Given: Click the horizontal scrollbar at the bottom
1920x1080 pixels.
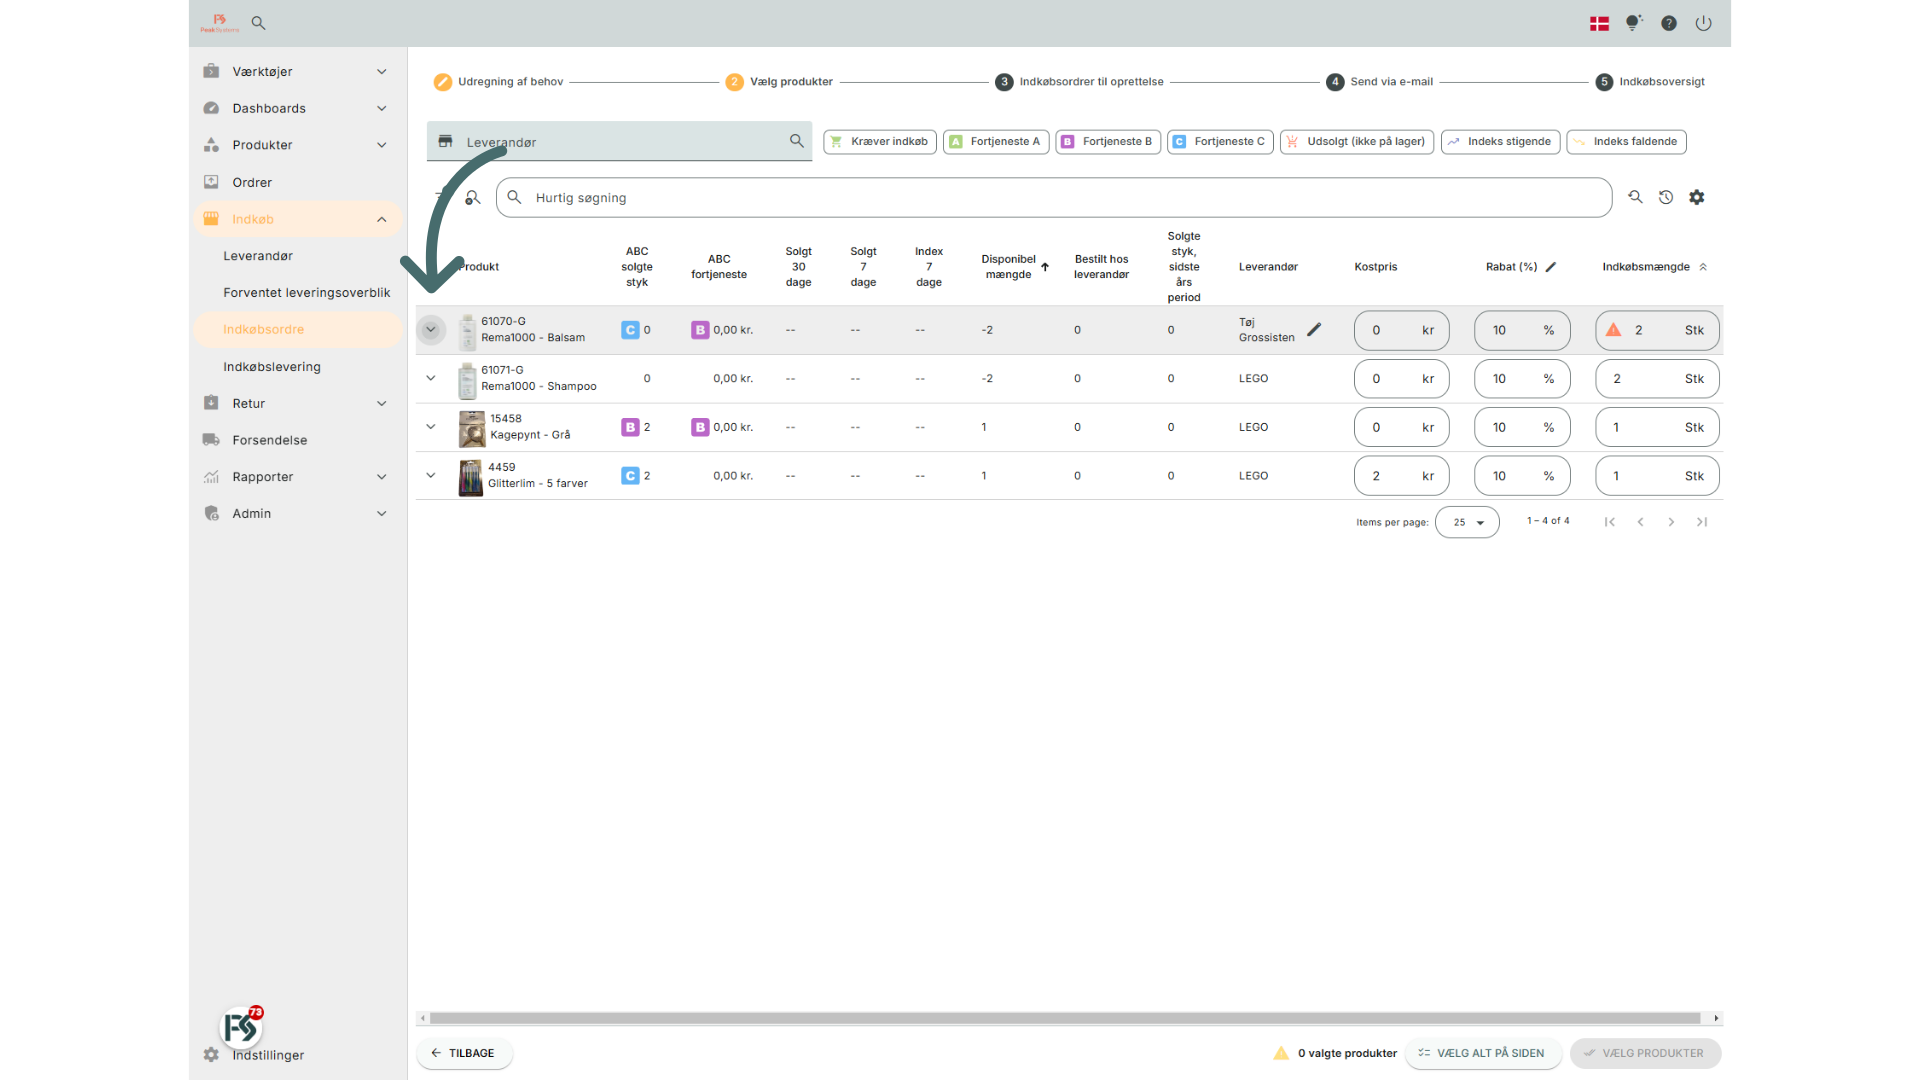Looking at the screenshot, I should pyautogui.click(x=1064, y=1018).
